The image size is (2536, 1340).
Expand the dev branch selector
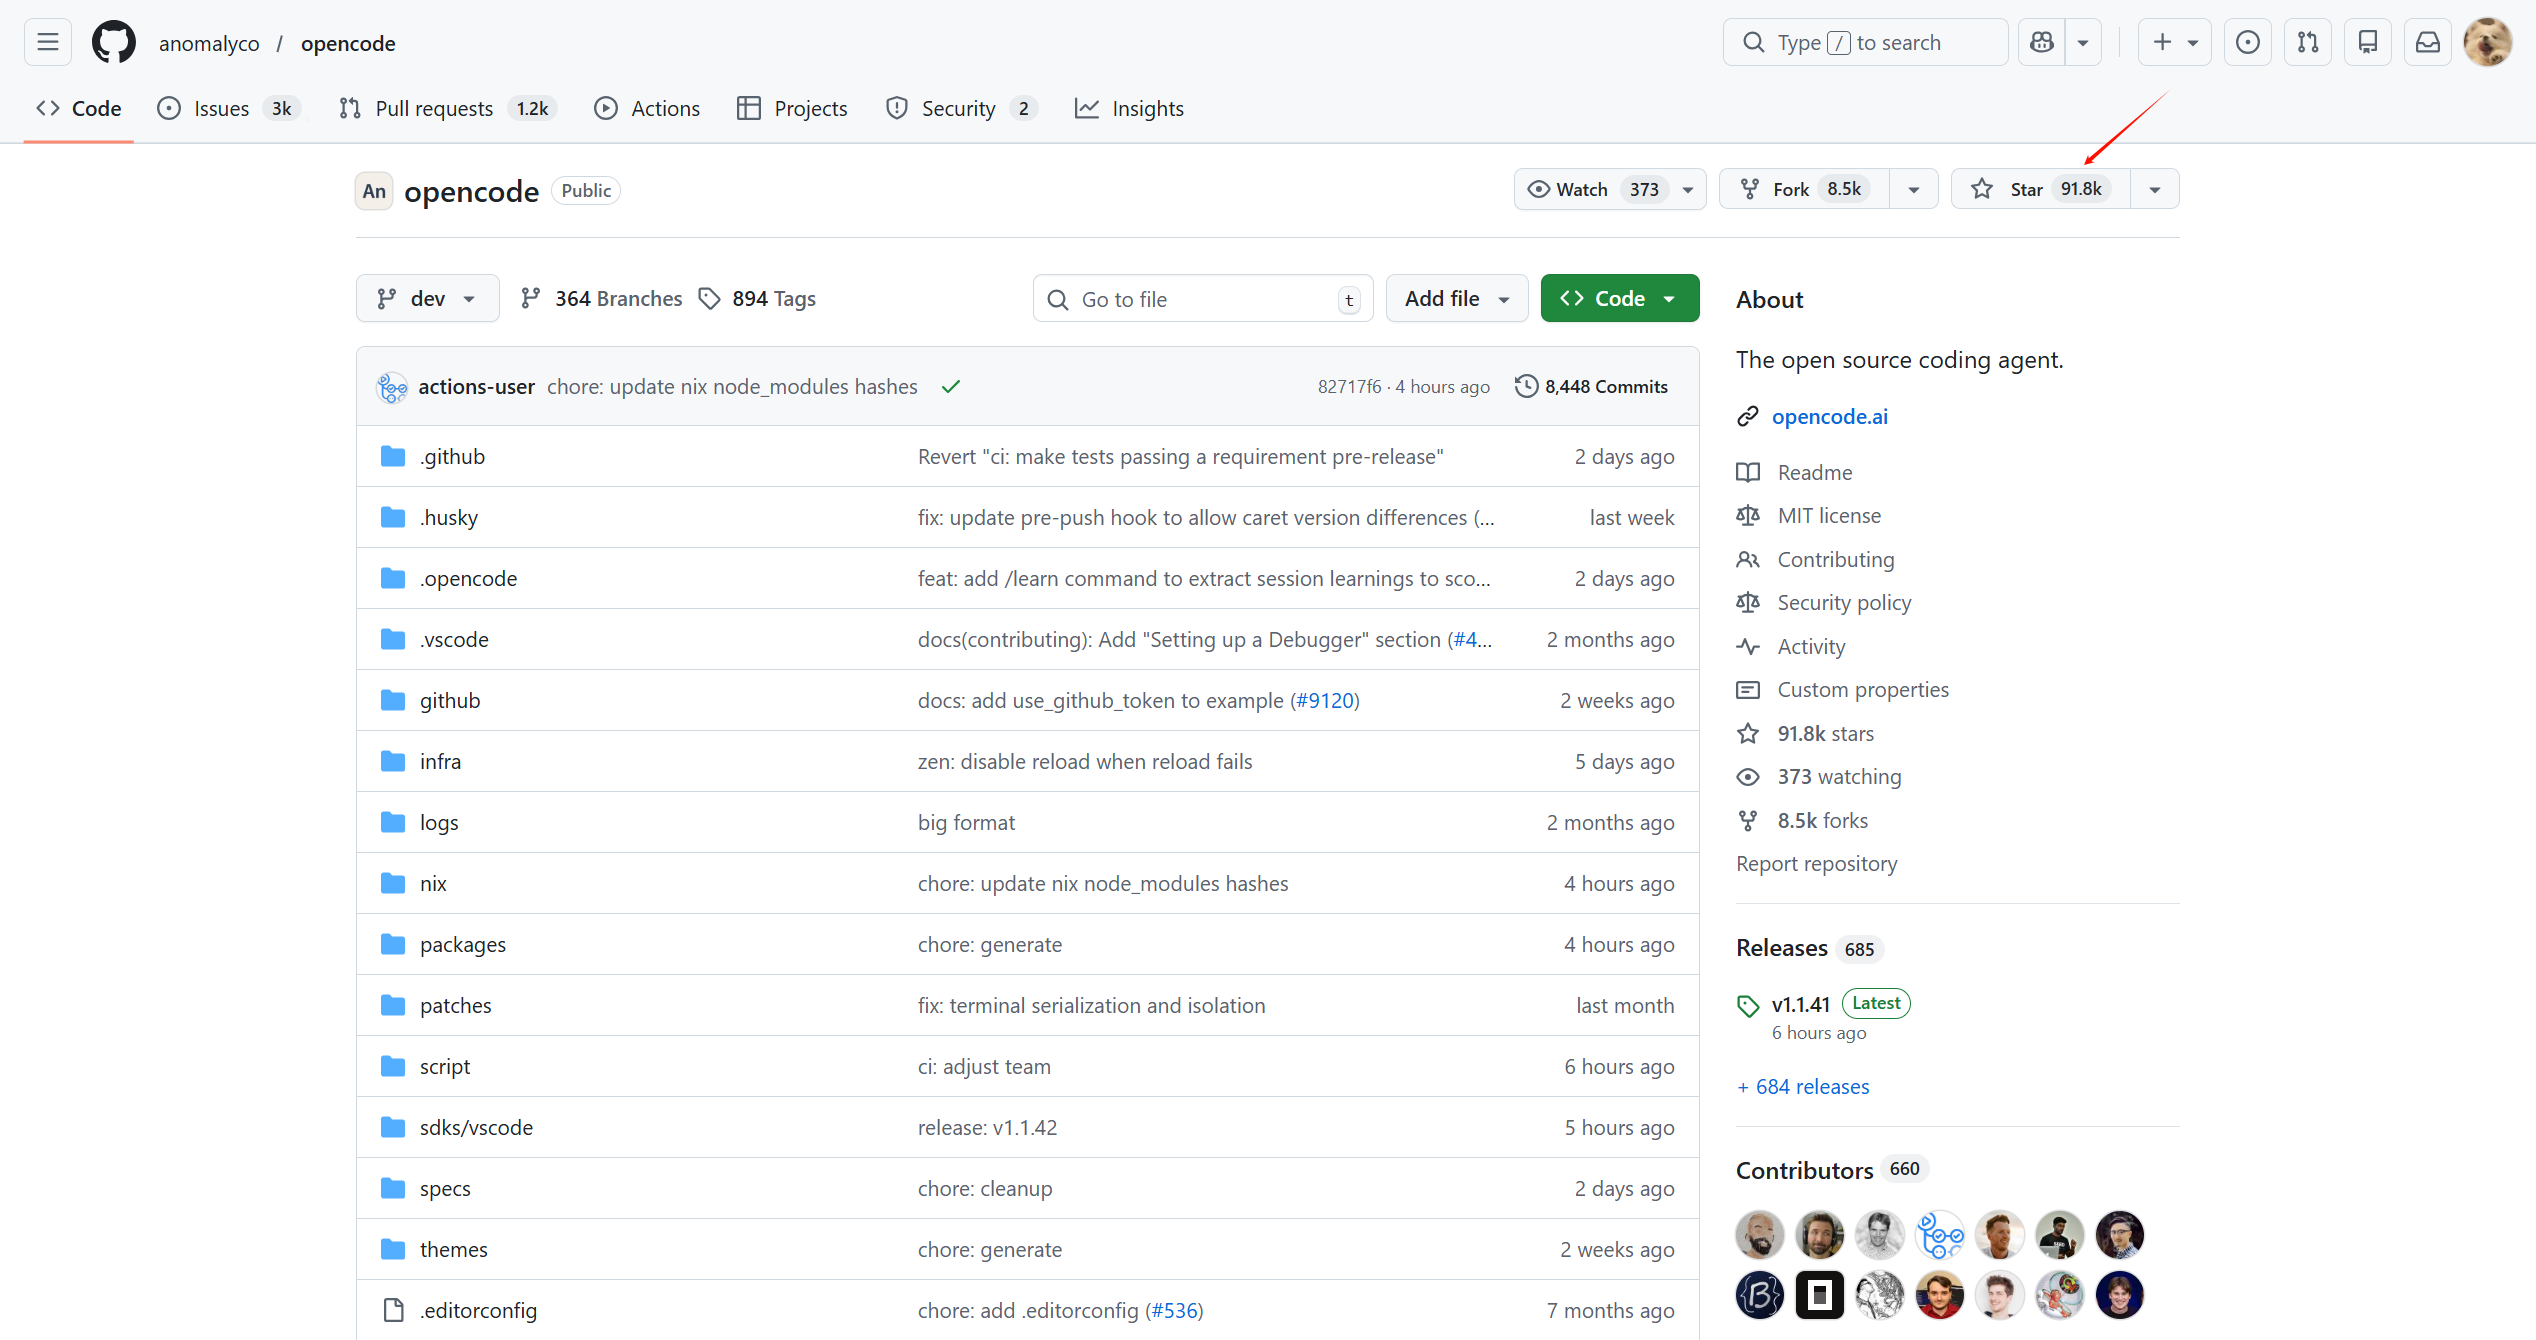pos(427,298)
